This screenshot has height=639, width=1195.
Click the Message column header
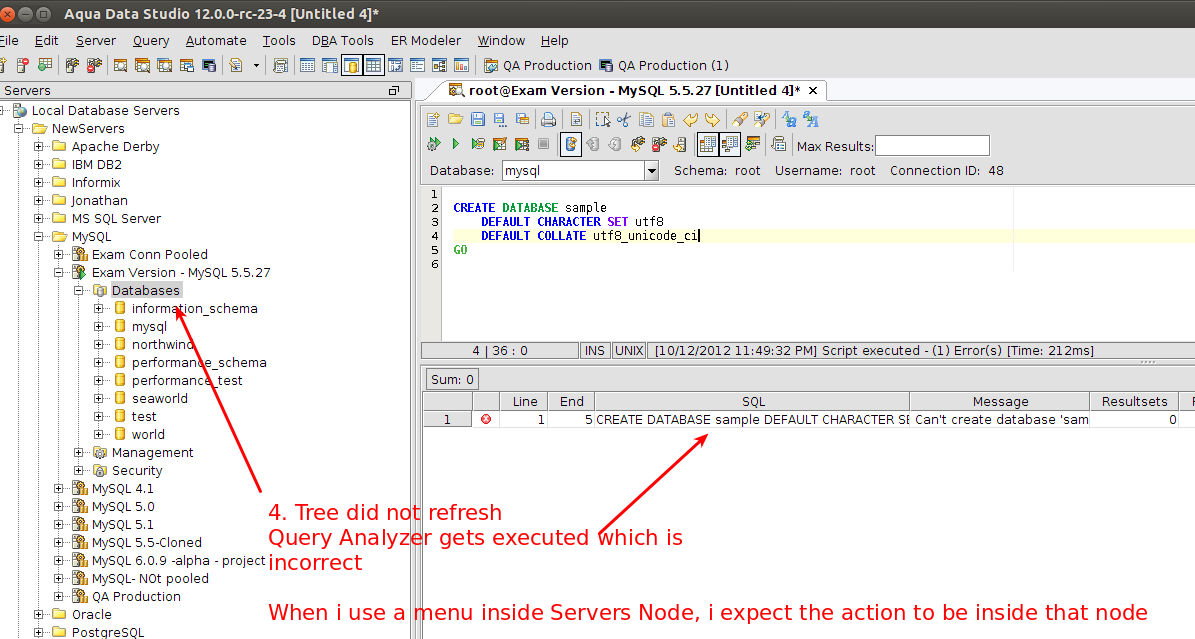pyautogui.click(x=1000, y=402)
